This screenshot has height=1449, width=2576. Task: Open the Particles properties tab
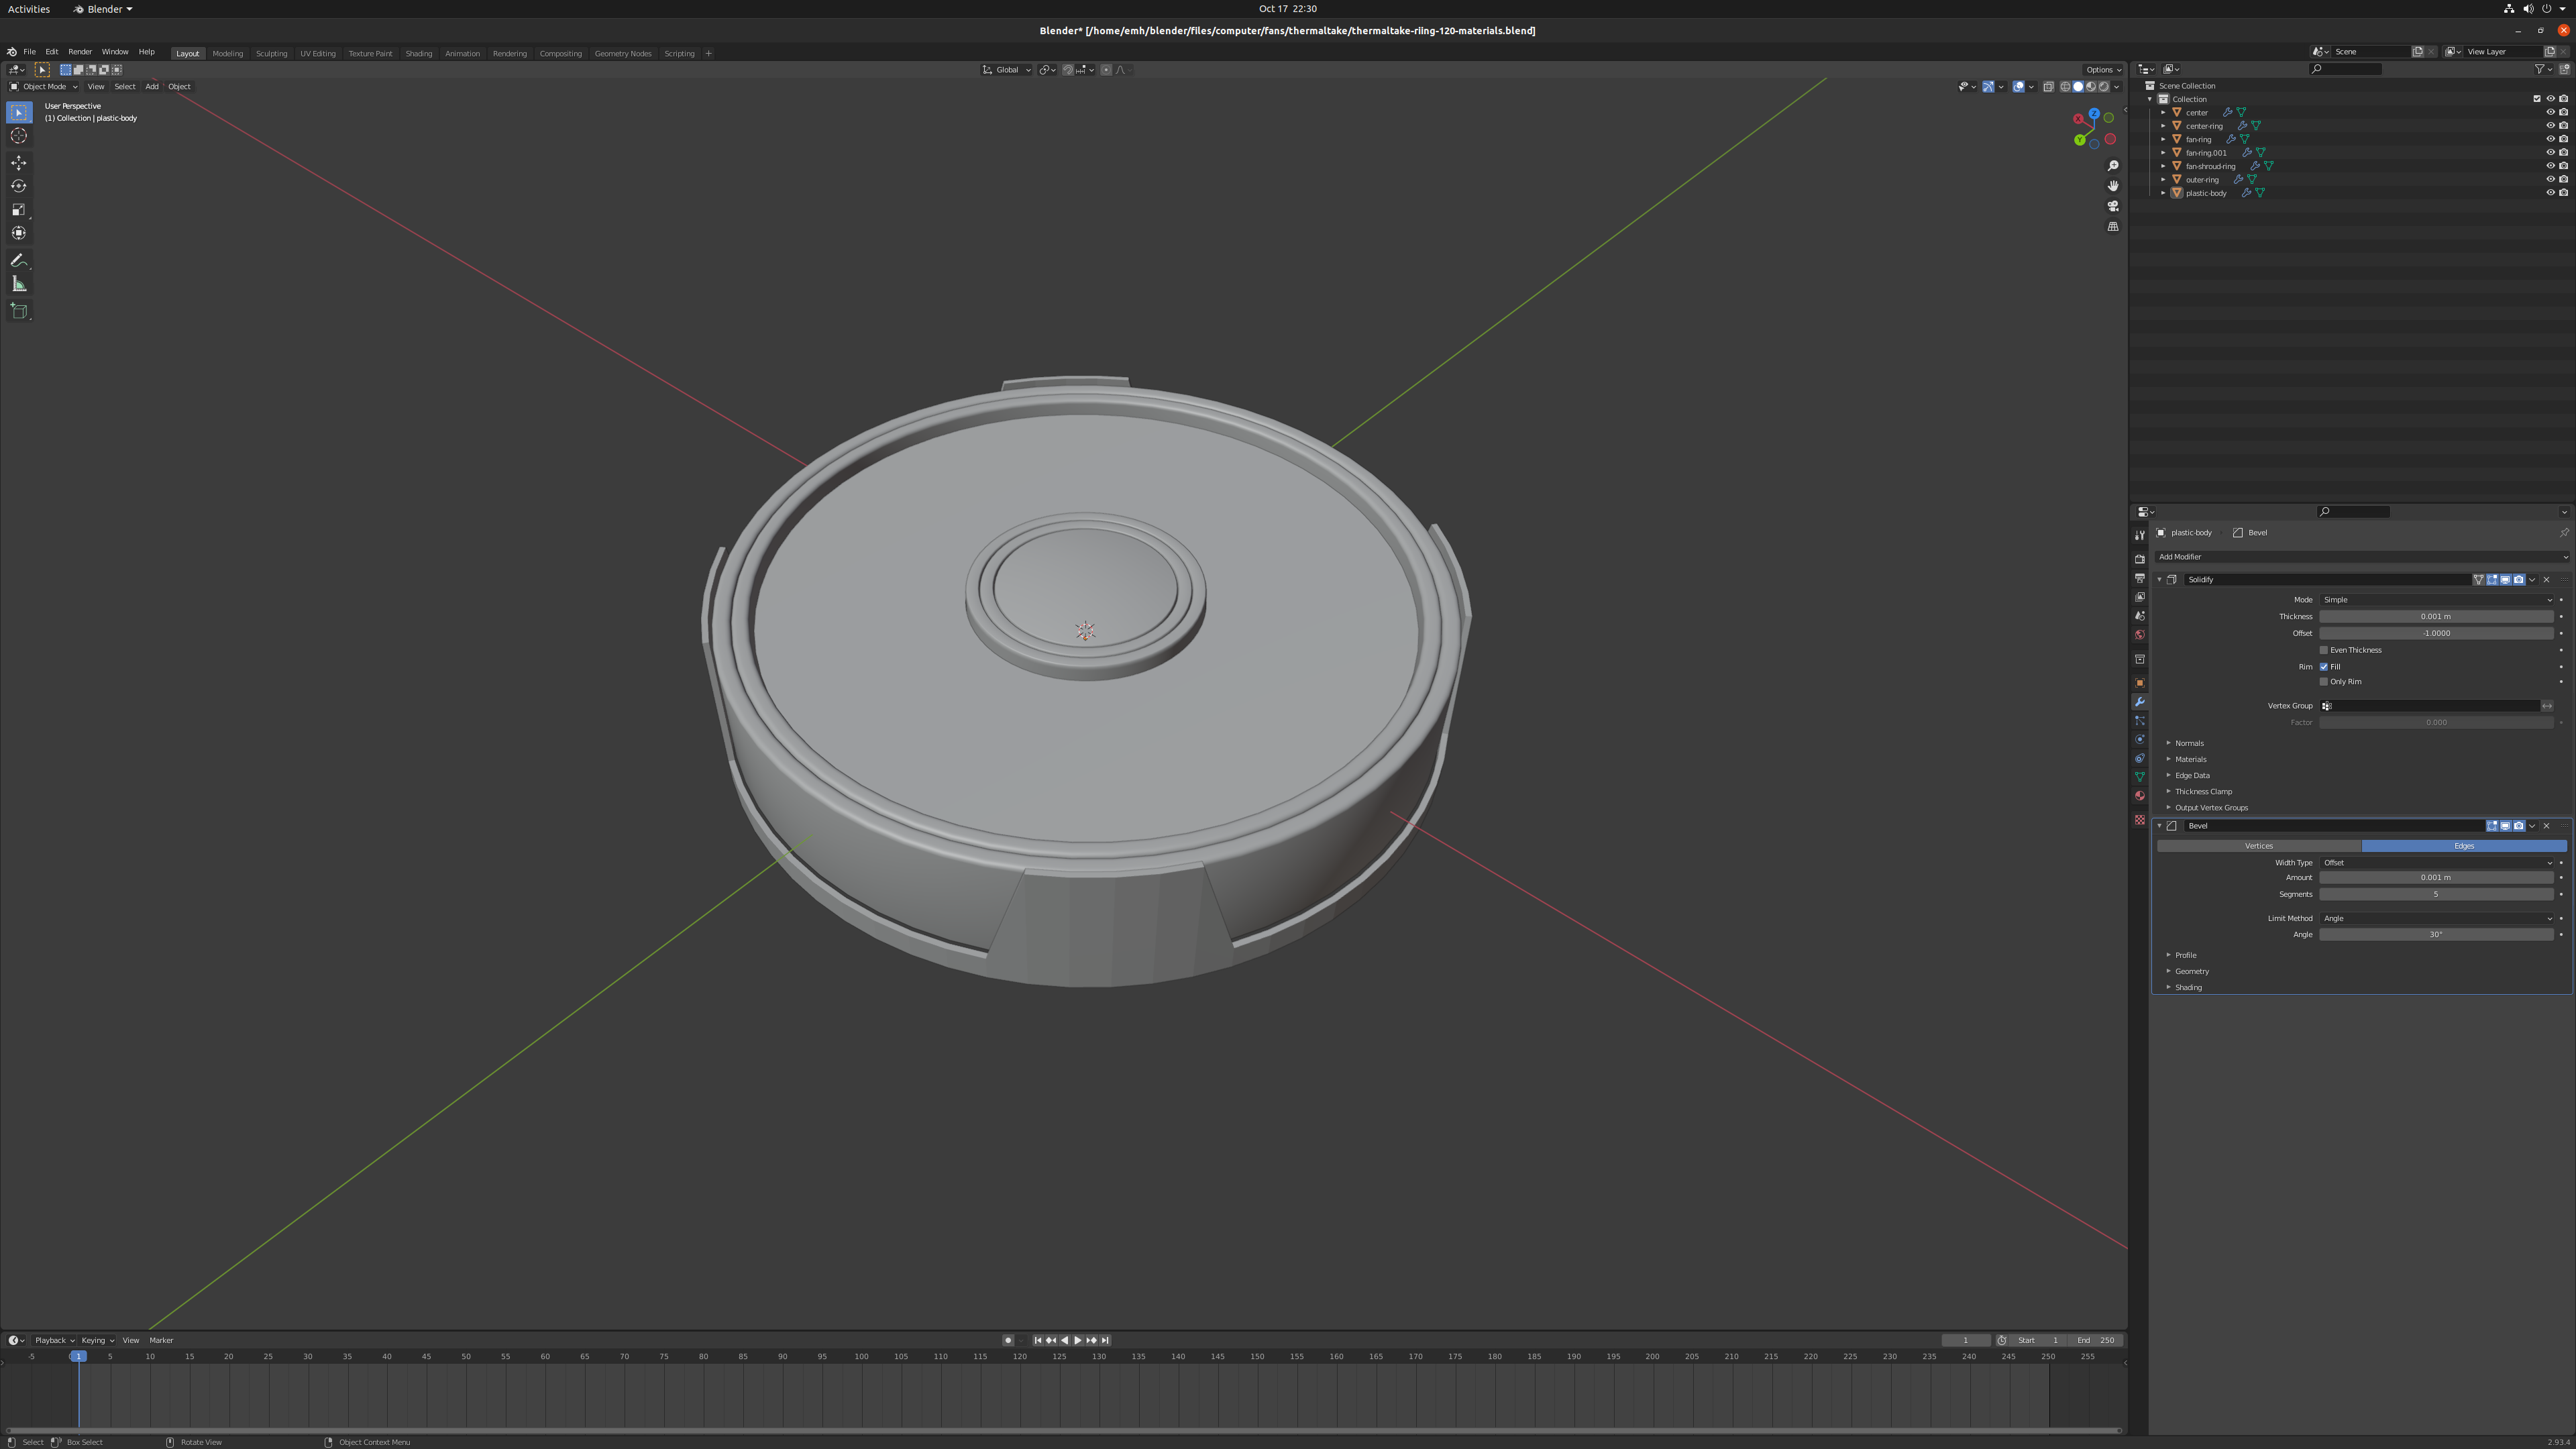pyautogui.click(x=2140, y=721)
